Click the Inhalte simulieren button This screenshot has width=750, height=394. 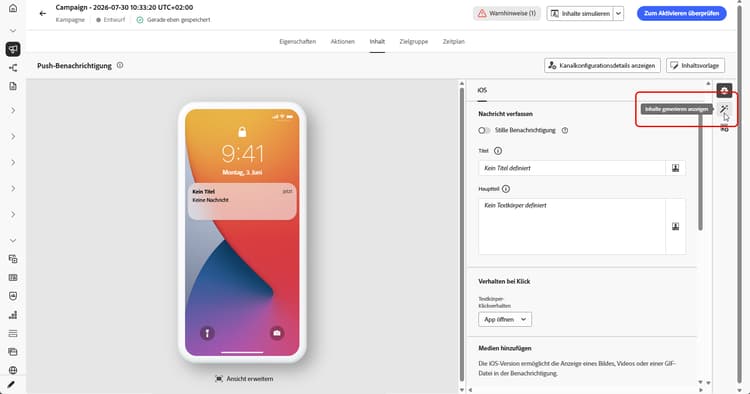(x=580, y=13)
